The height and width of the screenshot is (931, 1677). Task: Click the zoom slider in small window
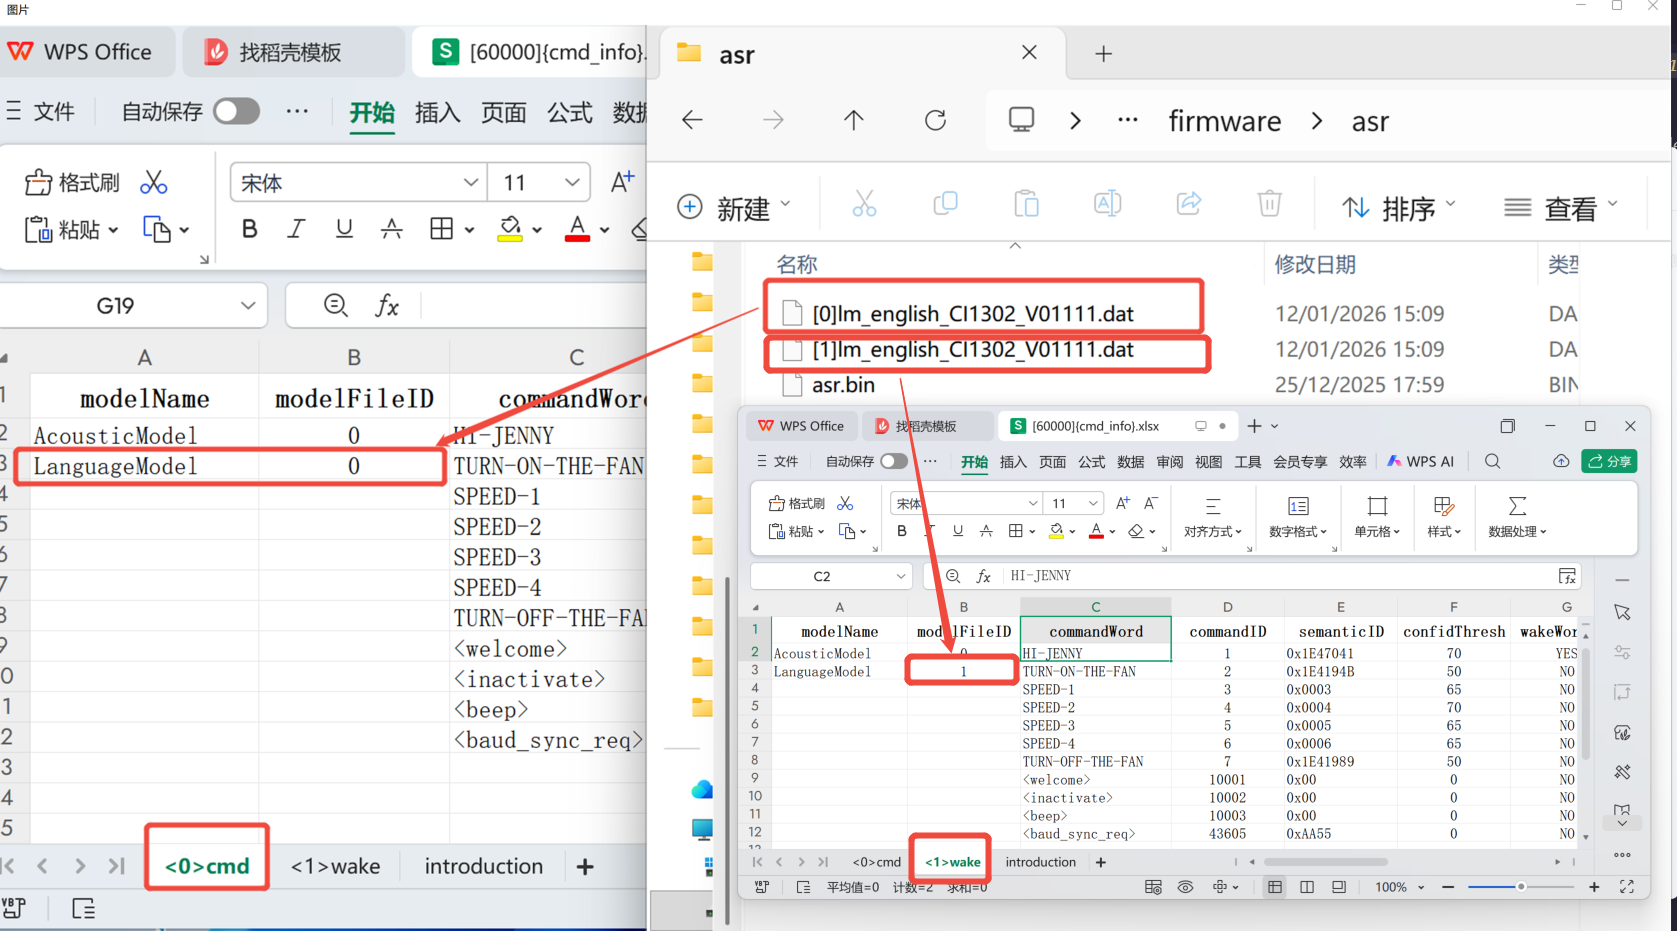tap(1520, 887)
